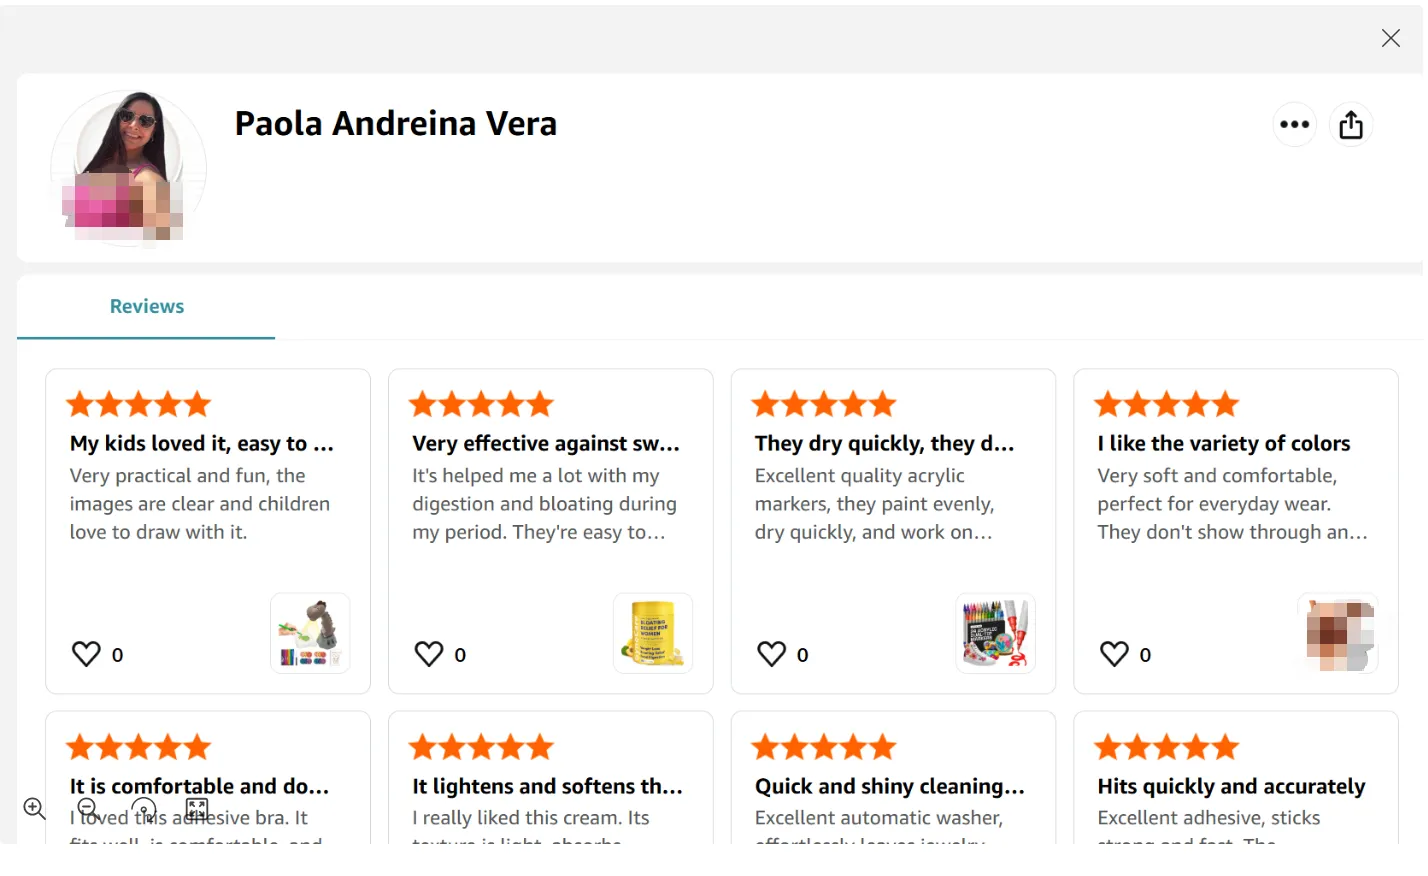Click the fit-to-screen expand icon
This screenshot has width=1428, height=876.
click(197, 809)
